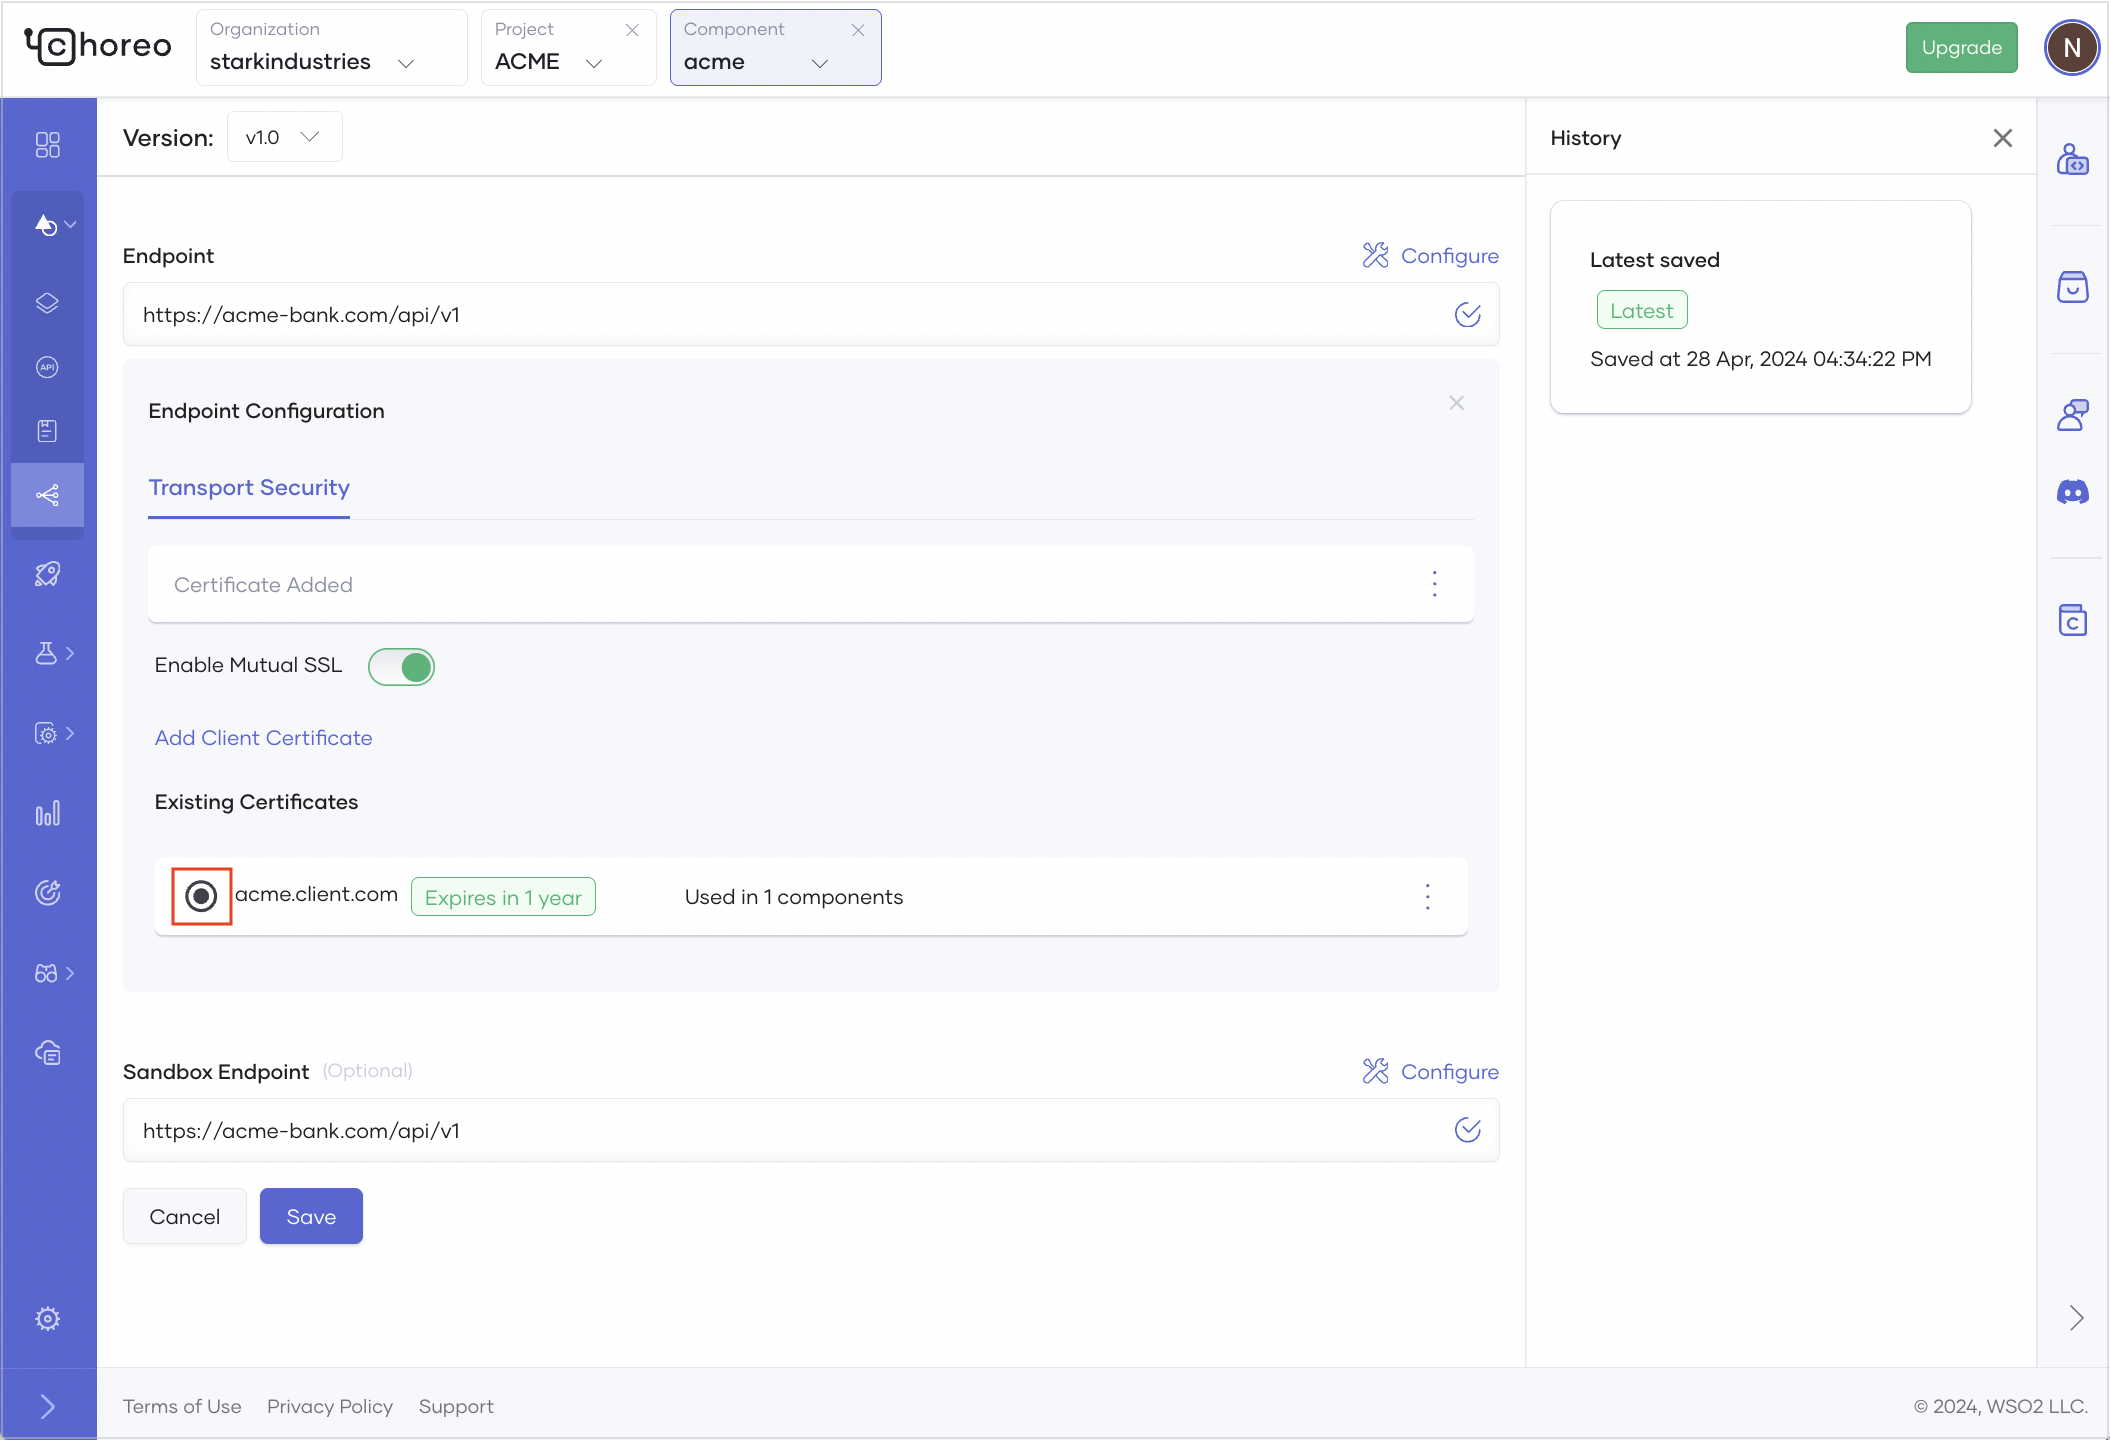Open the Discord community icon
Image resolution: width=2110 pixels, height=1440 pixels.
(x=2072, y=492)
